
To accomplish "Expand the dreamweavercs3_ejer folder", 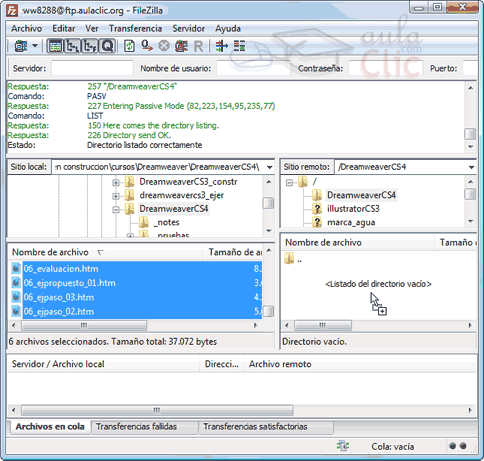I will tap(116, 196).
